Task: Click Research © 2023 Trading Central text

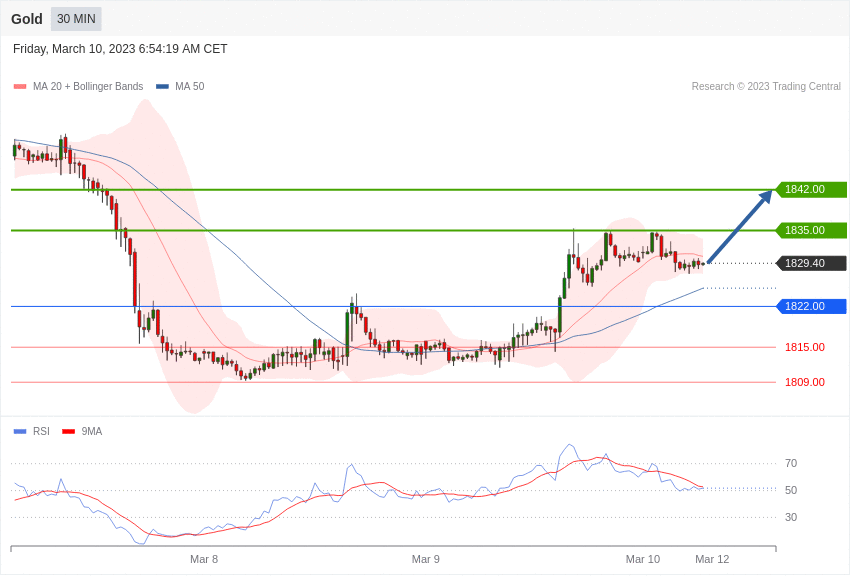Action: (x=766, y=86)
